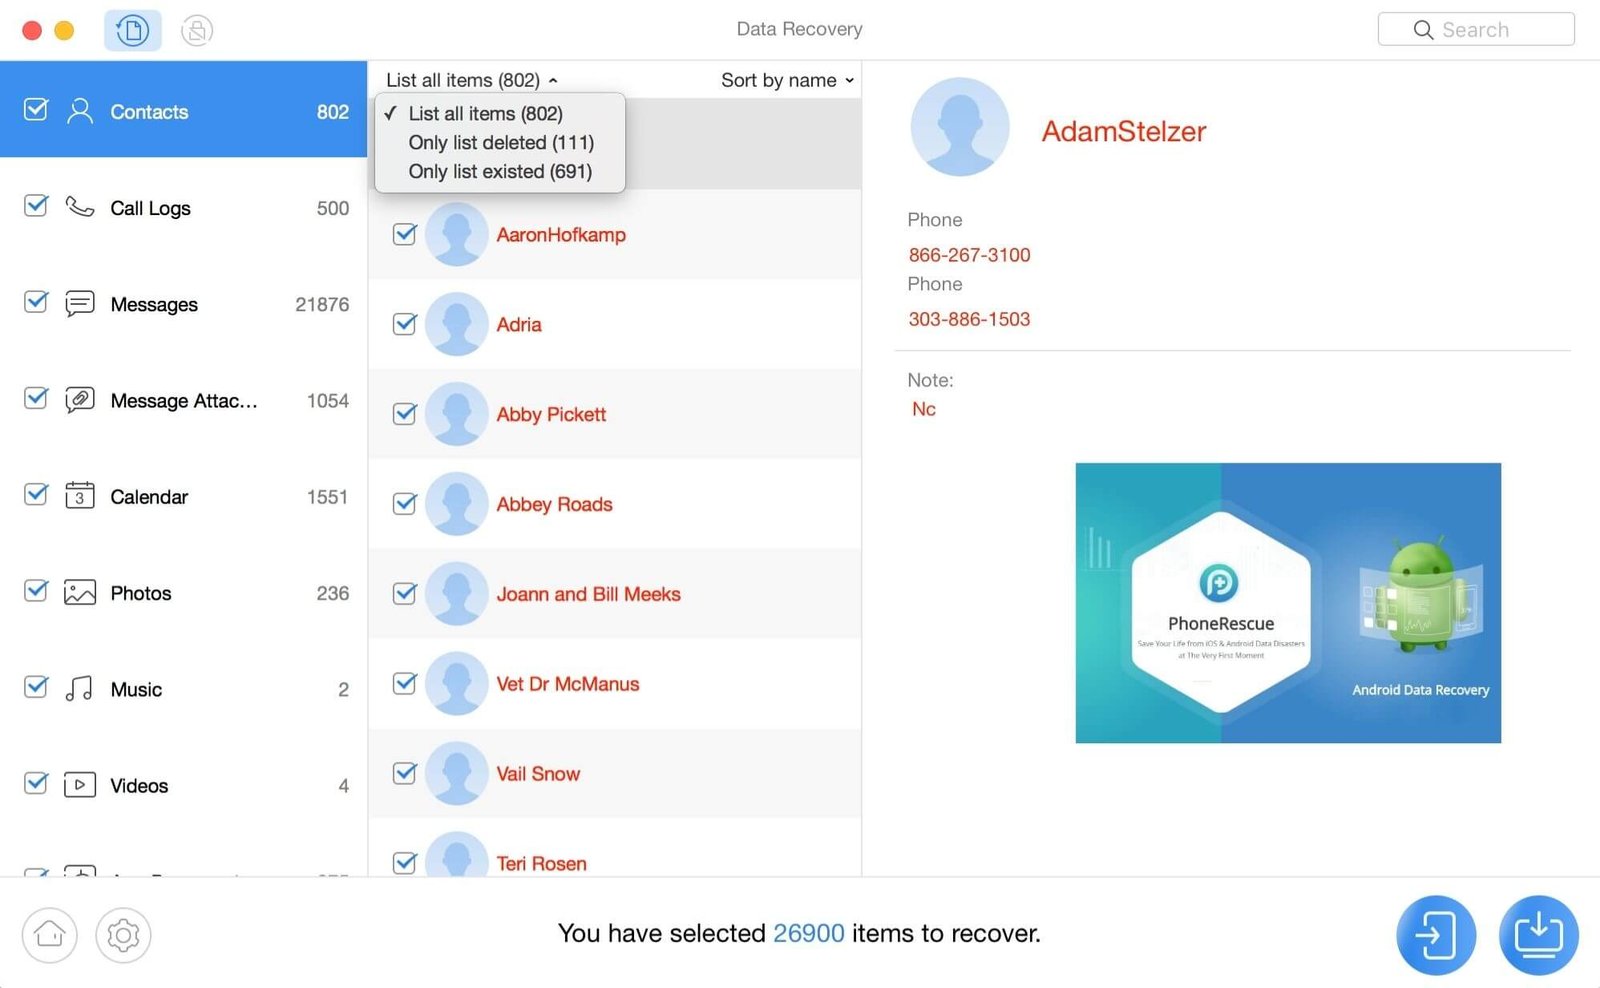Click the locked-device toolbar icon
The image size is (1600, 988).
197,30
